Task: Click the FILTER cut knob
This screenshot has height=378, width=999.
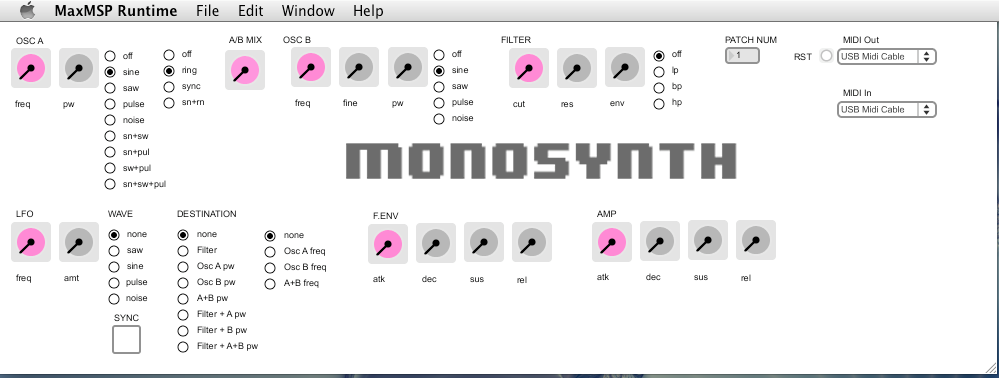Action: (529, 68)
